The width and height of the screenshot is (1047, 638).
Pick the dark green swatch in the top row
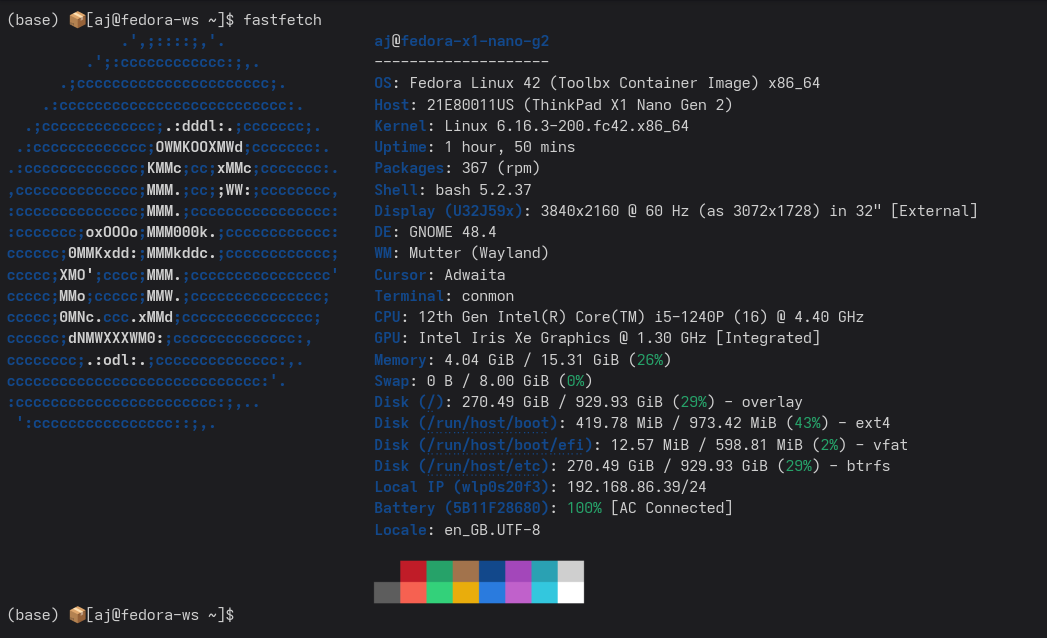(x=439, y=571)
